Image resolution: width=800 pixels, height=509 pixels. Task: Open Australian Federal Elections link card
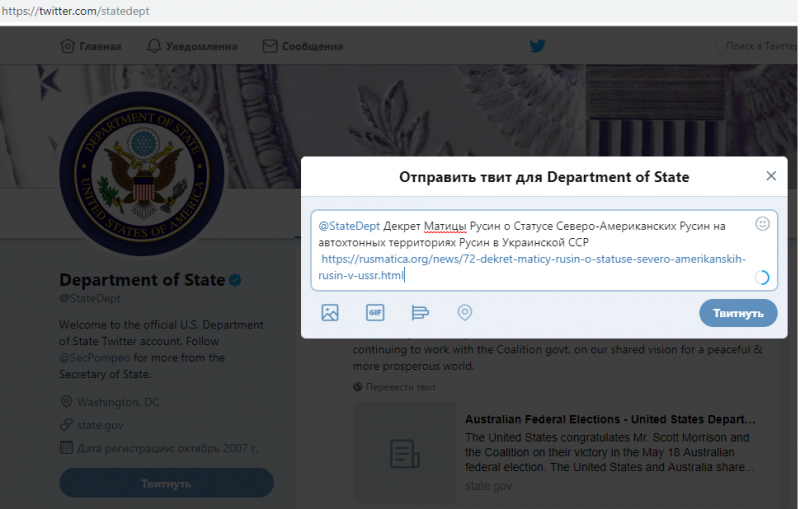click(561, 453)
